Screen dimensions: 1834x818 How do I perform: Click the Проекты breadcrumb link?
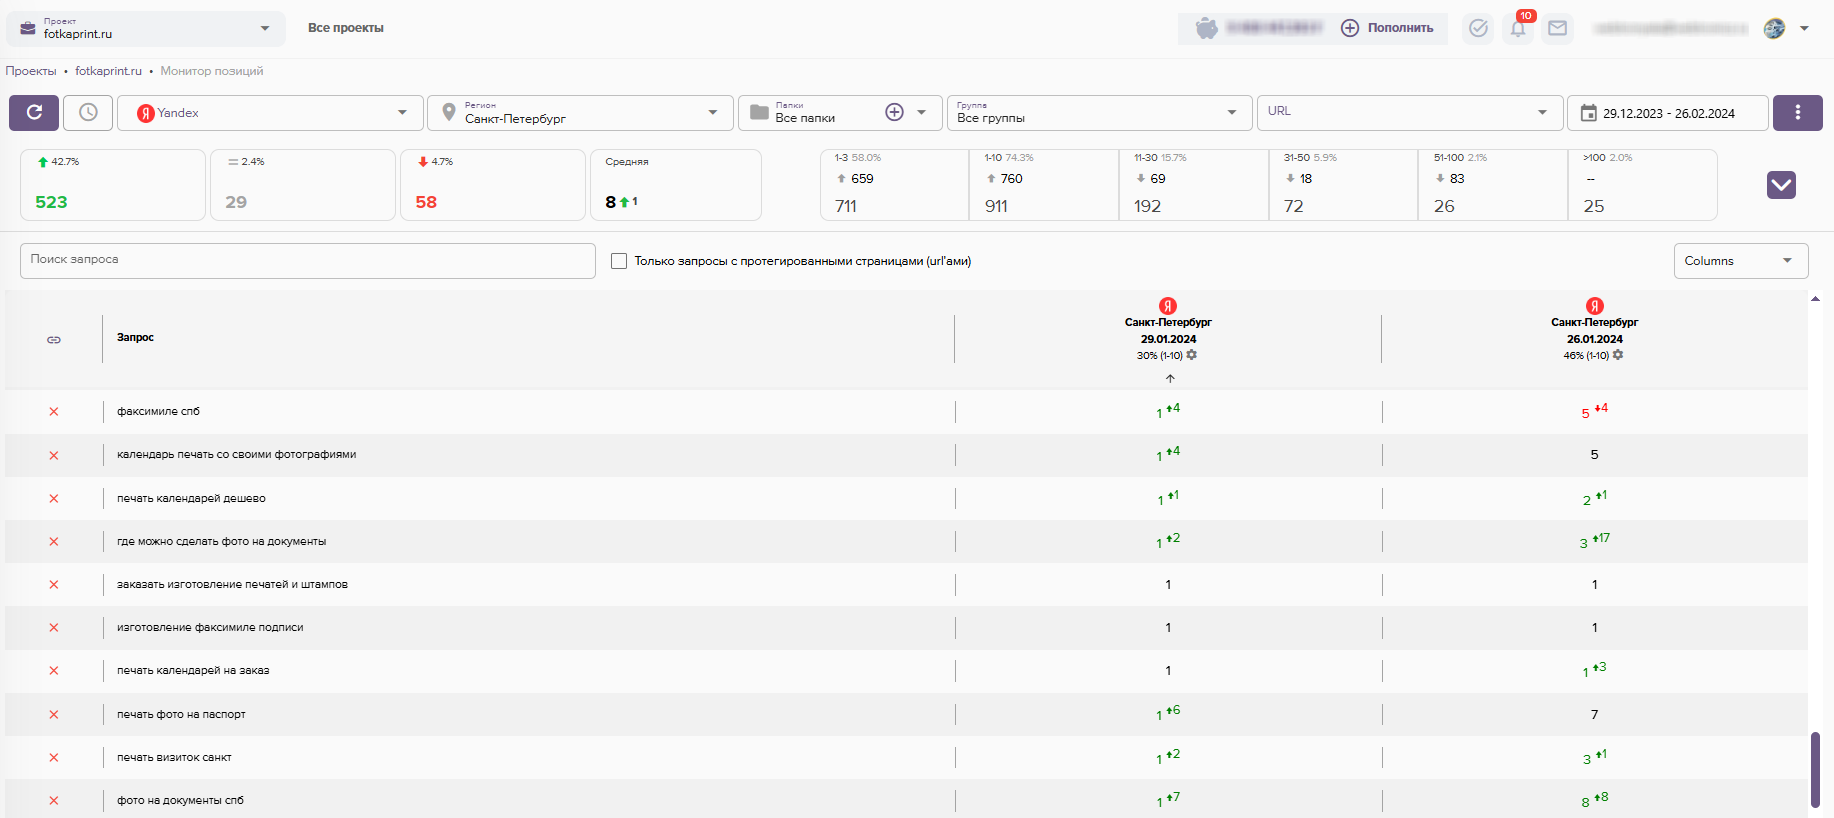pyautogui.click(x=31, y=71)
